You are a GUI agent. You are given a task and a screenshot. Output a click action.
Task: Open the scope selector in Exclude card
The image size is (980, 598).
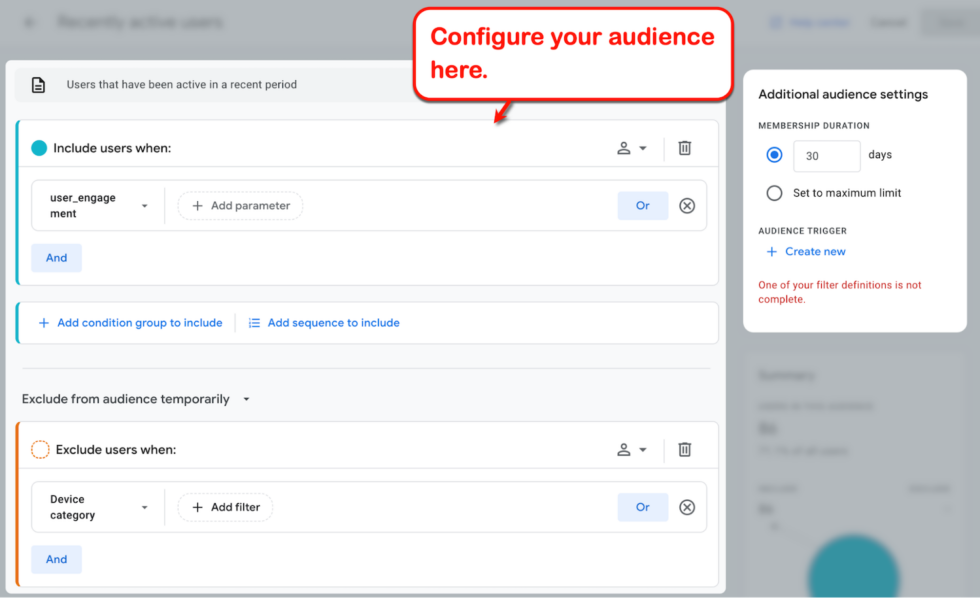[632, 449]
